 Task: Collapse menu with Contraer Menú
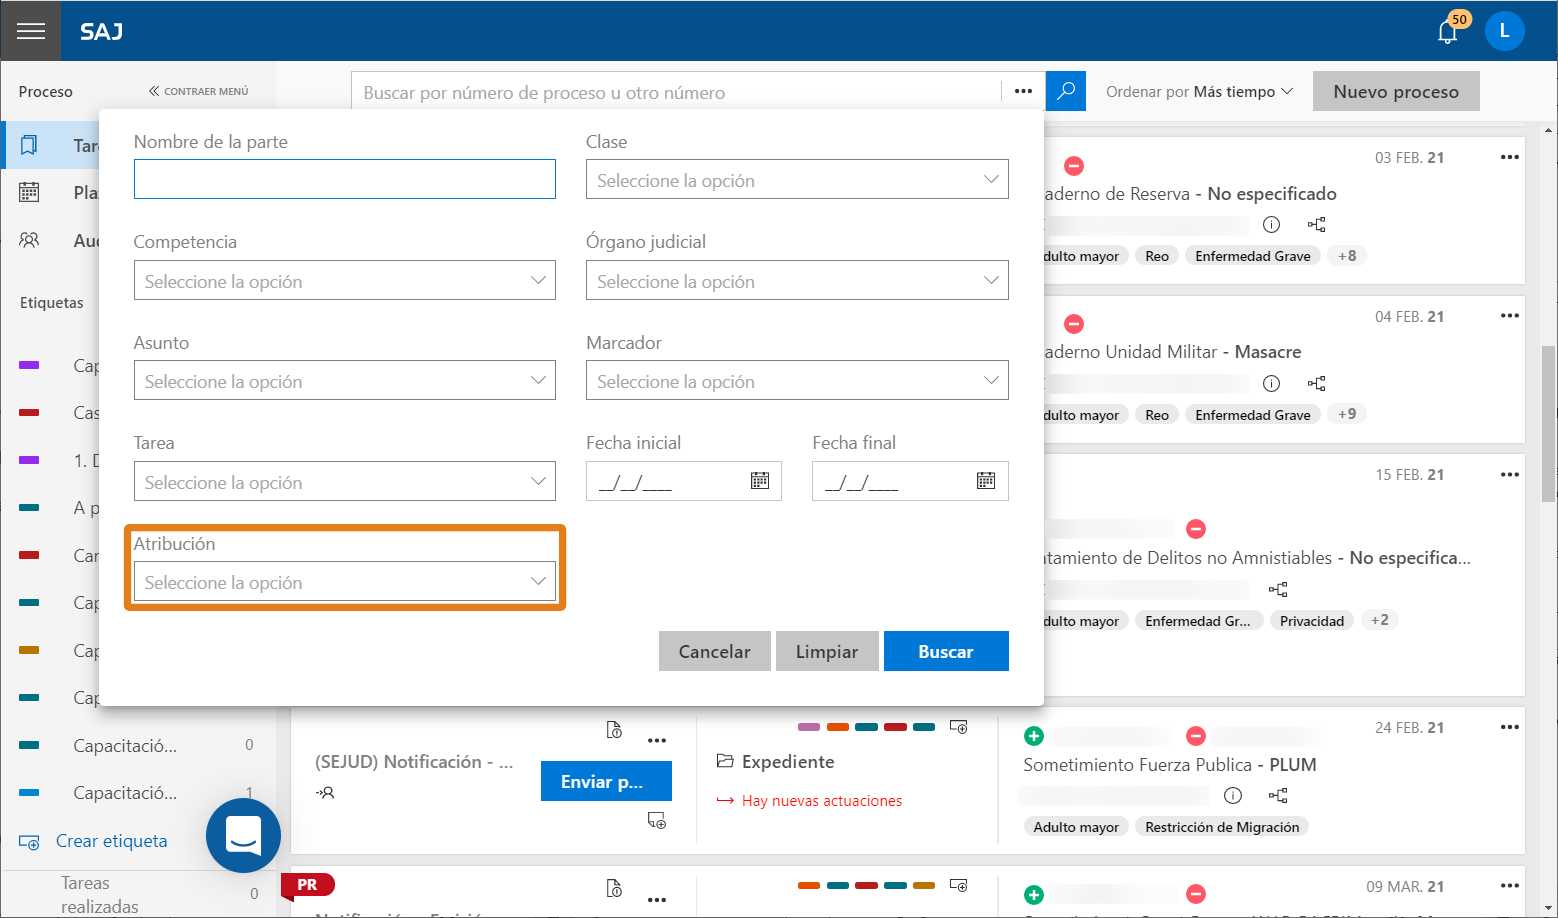click(198, 91)
